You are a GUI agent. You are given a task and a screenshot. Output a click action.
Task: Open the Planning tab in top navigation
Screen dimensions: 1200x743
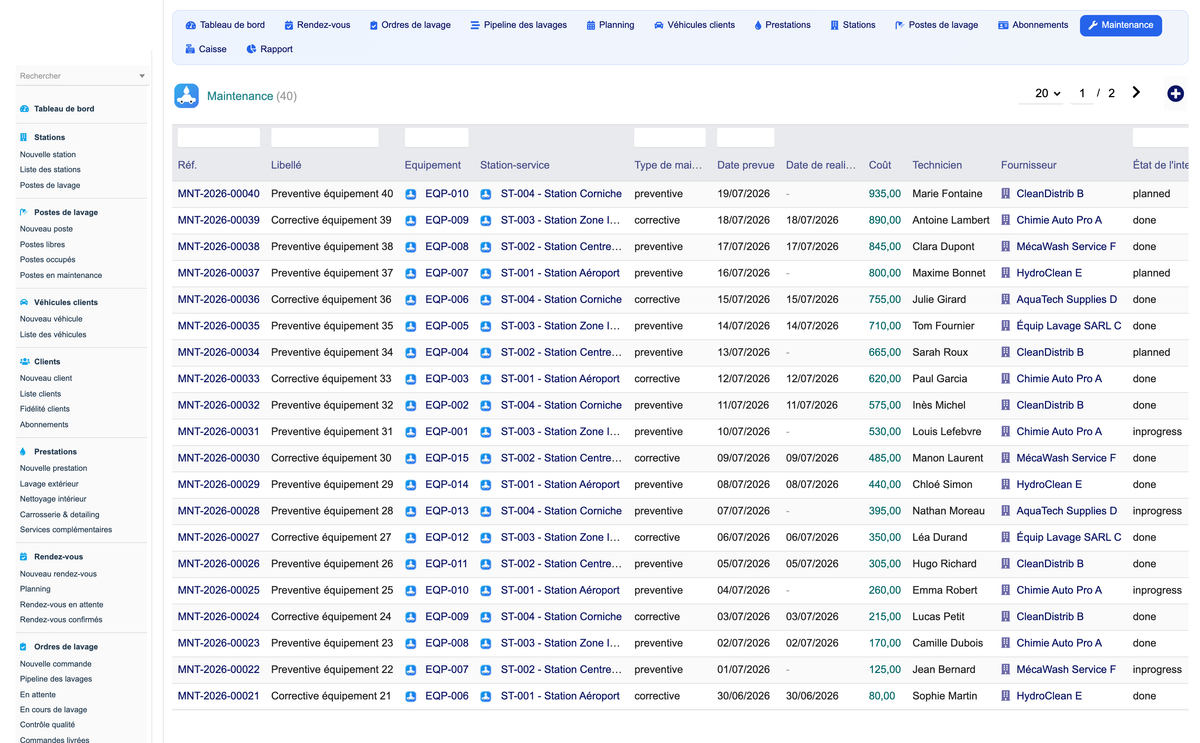pyautogui.click(x=610, y=25)
